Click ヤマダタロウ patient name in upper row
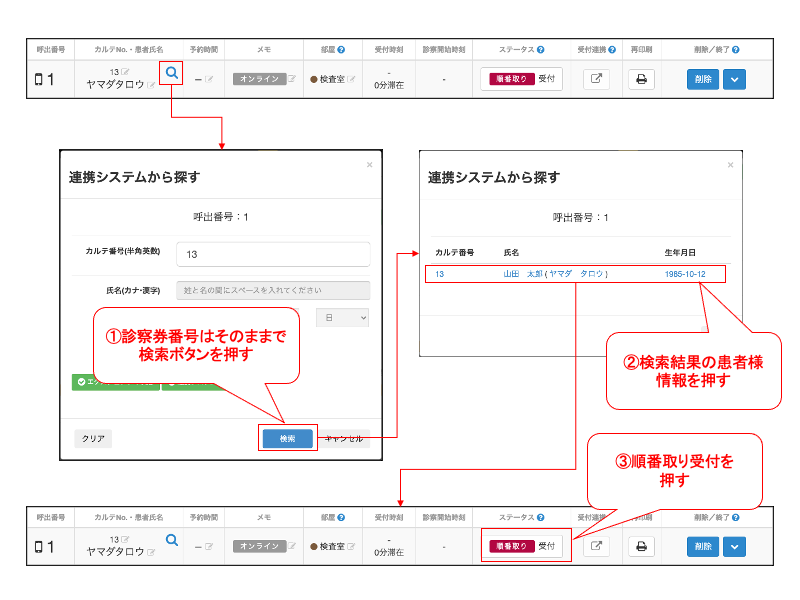800x600 pixels. coord(115,85)
